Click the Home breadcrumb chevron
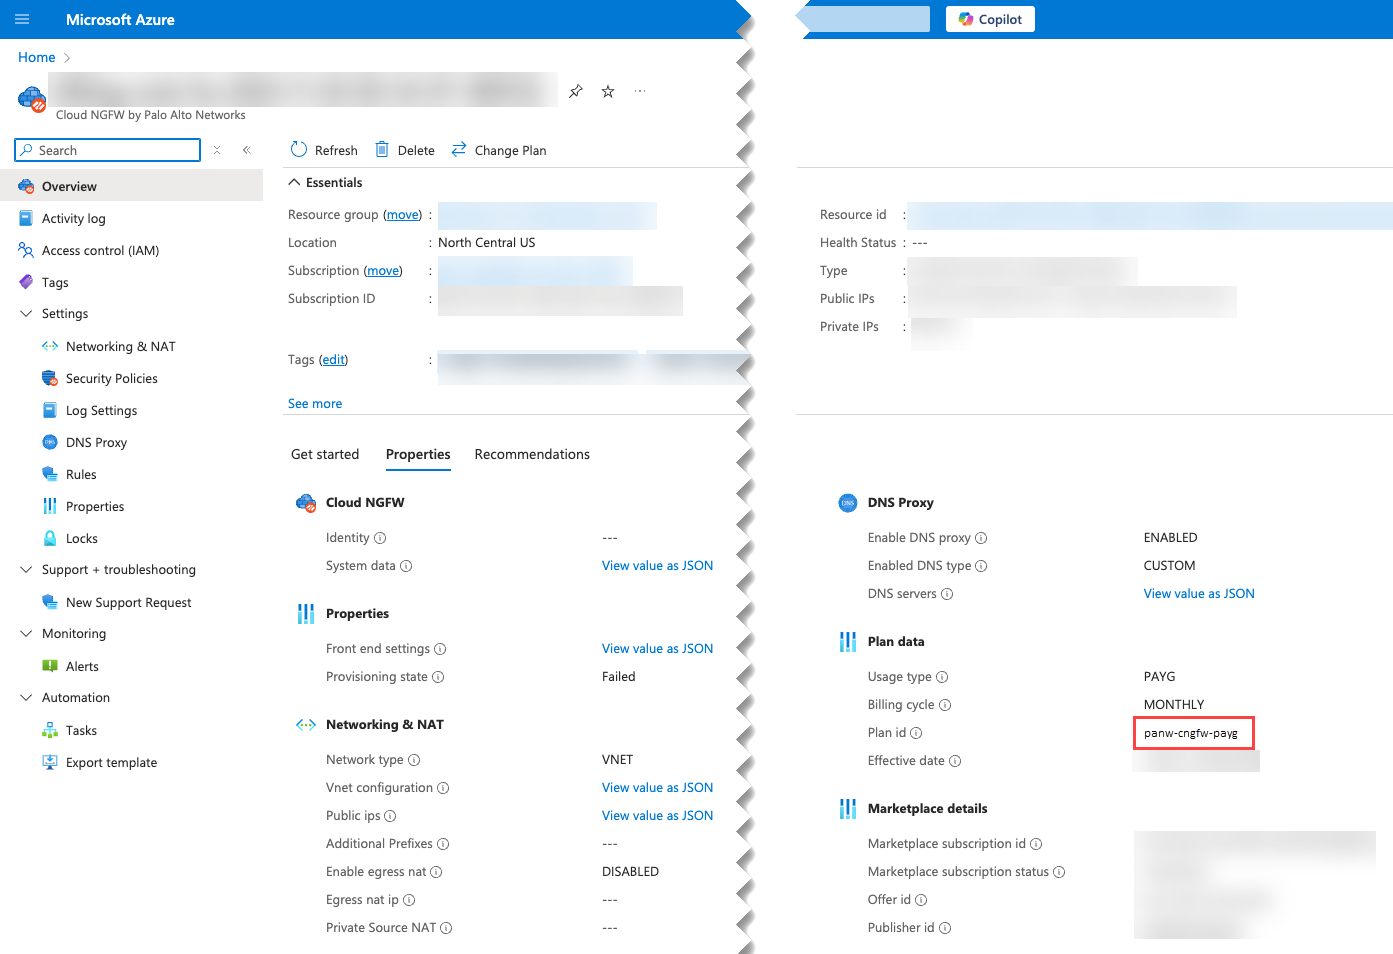This screenshot has height=954, width=1393. pyautogui.click(x=67, y=58)
